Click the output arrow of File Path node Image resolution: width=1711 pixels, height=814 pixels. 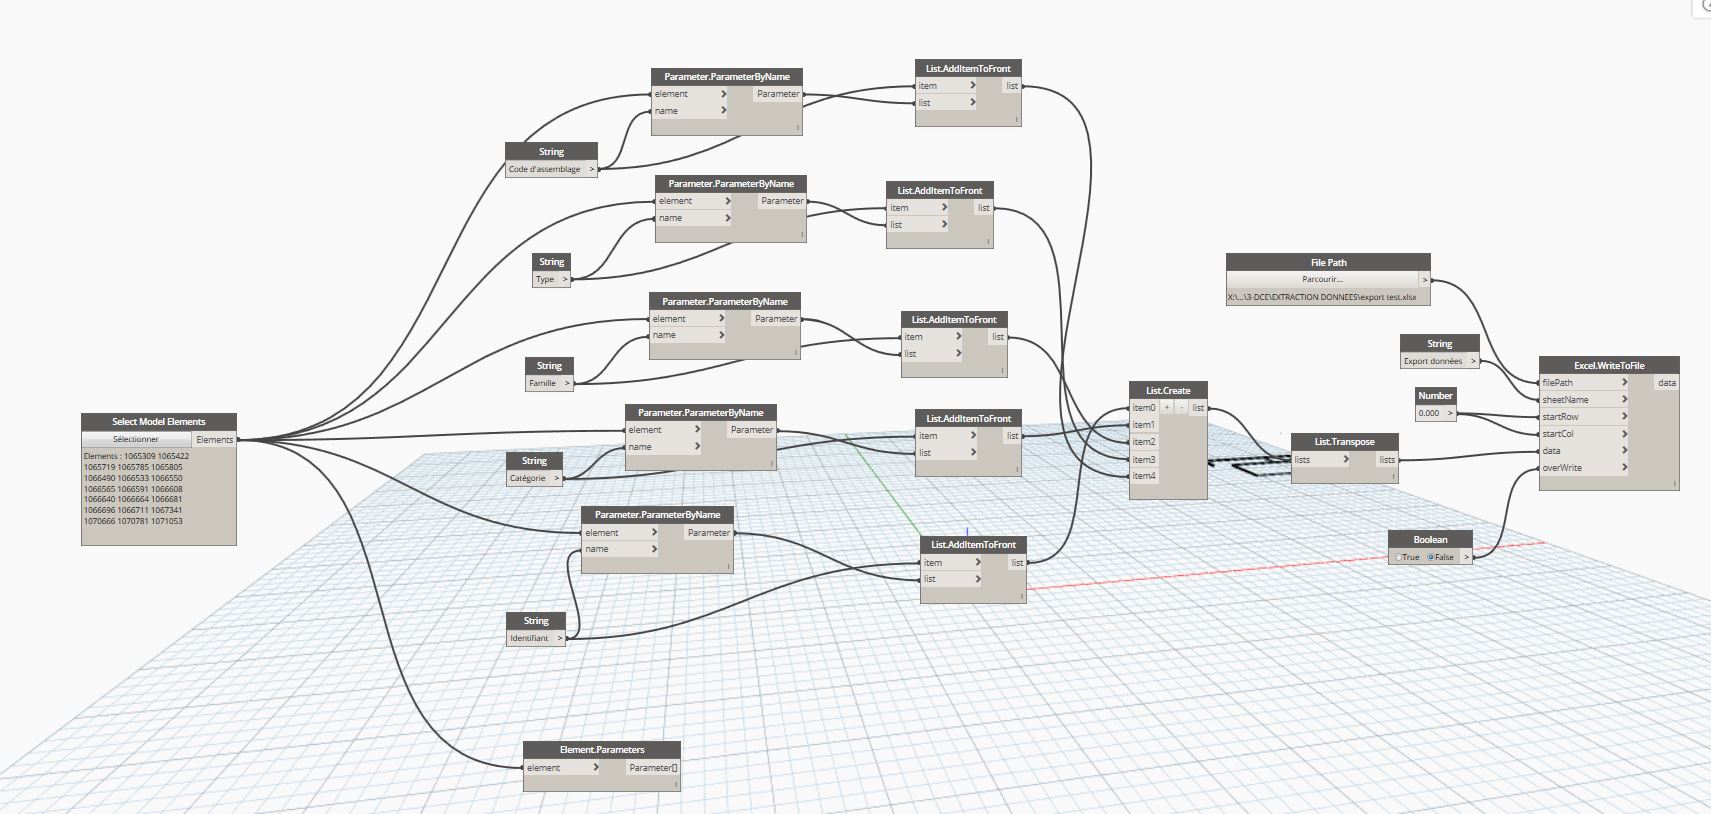click(1424, 280)
